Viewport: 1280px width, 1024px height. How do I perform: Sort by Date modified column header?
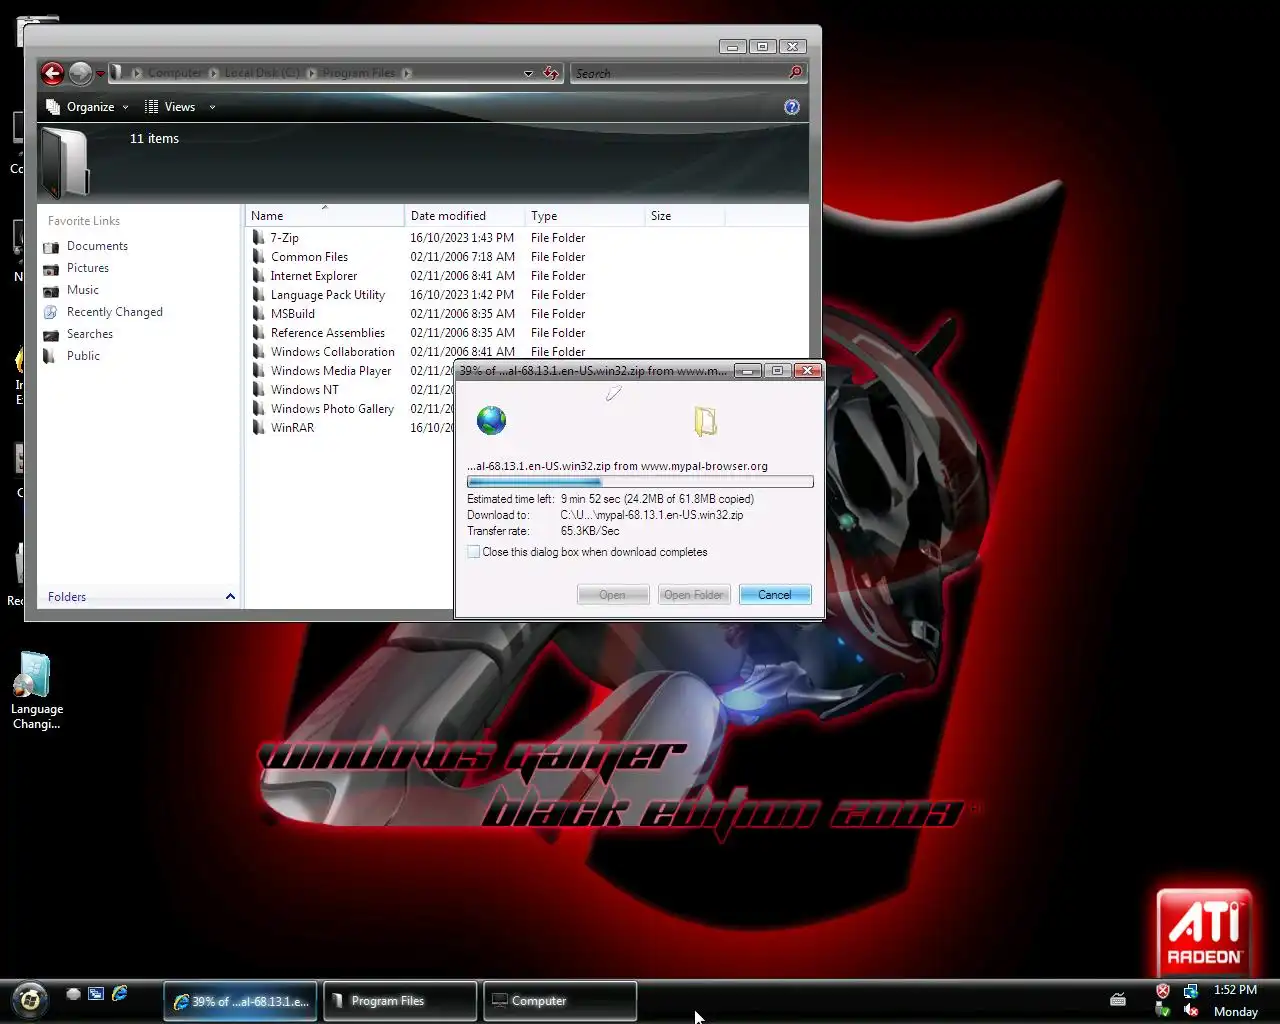pos(464,216)
